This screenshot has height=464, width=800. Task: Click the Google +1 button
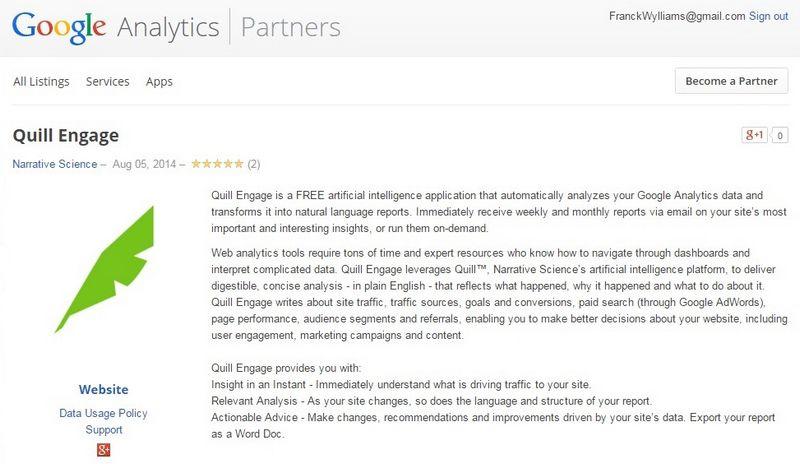click(x=753, y=135)
